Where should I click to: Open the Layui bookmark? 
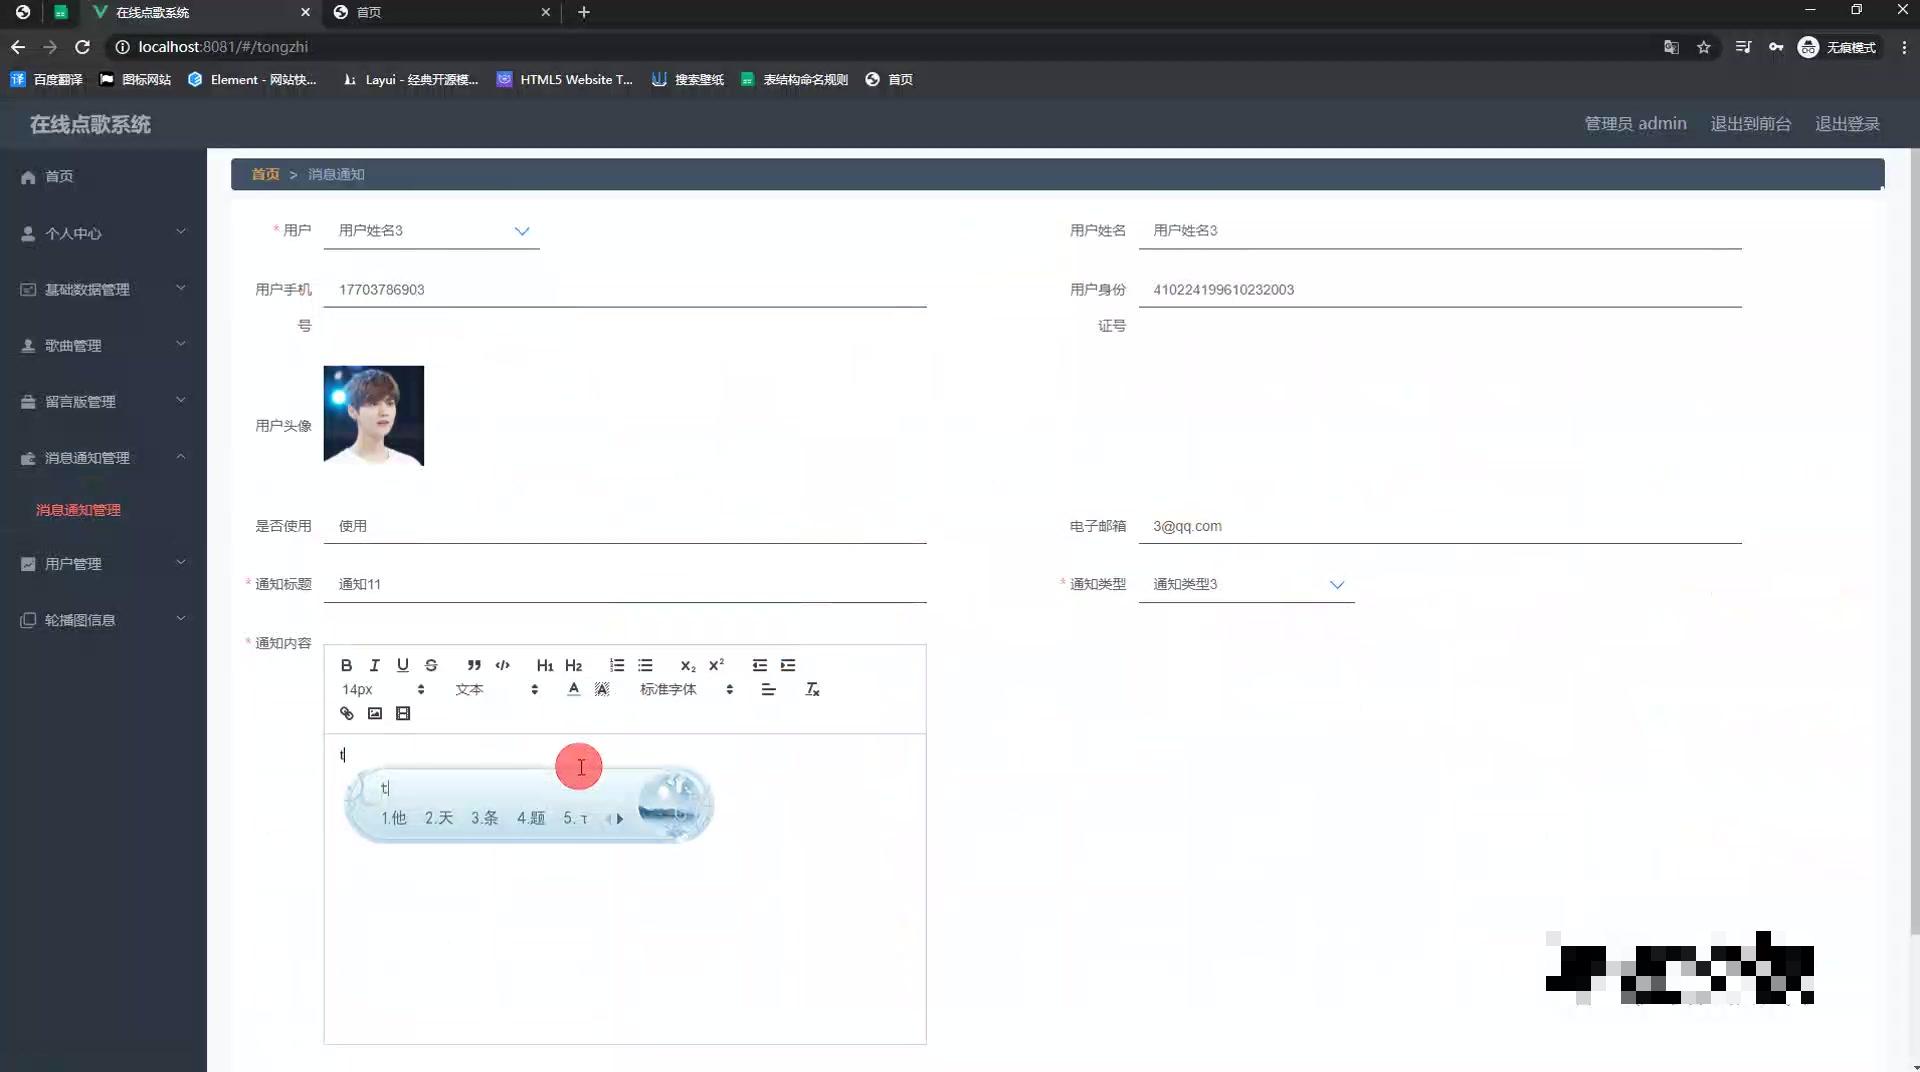[x=410, y=80]
